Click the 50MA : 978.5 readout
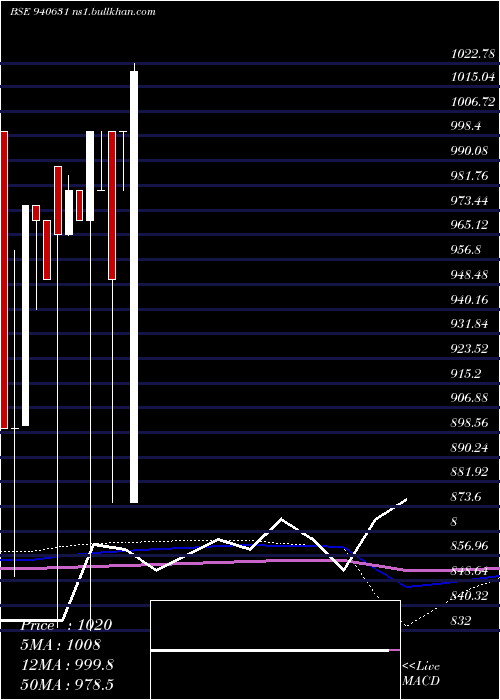The width and height of the screenshot is (500, 700). point(67,685)
